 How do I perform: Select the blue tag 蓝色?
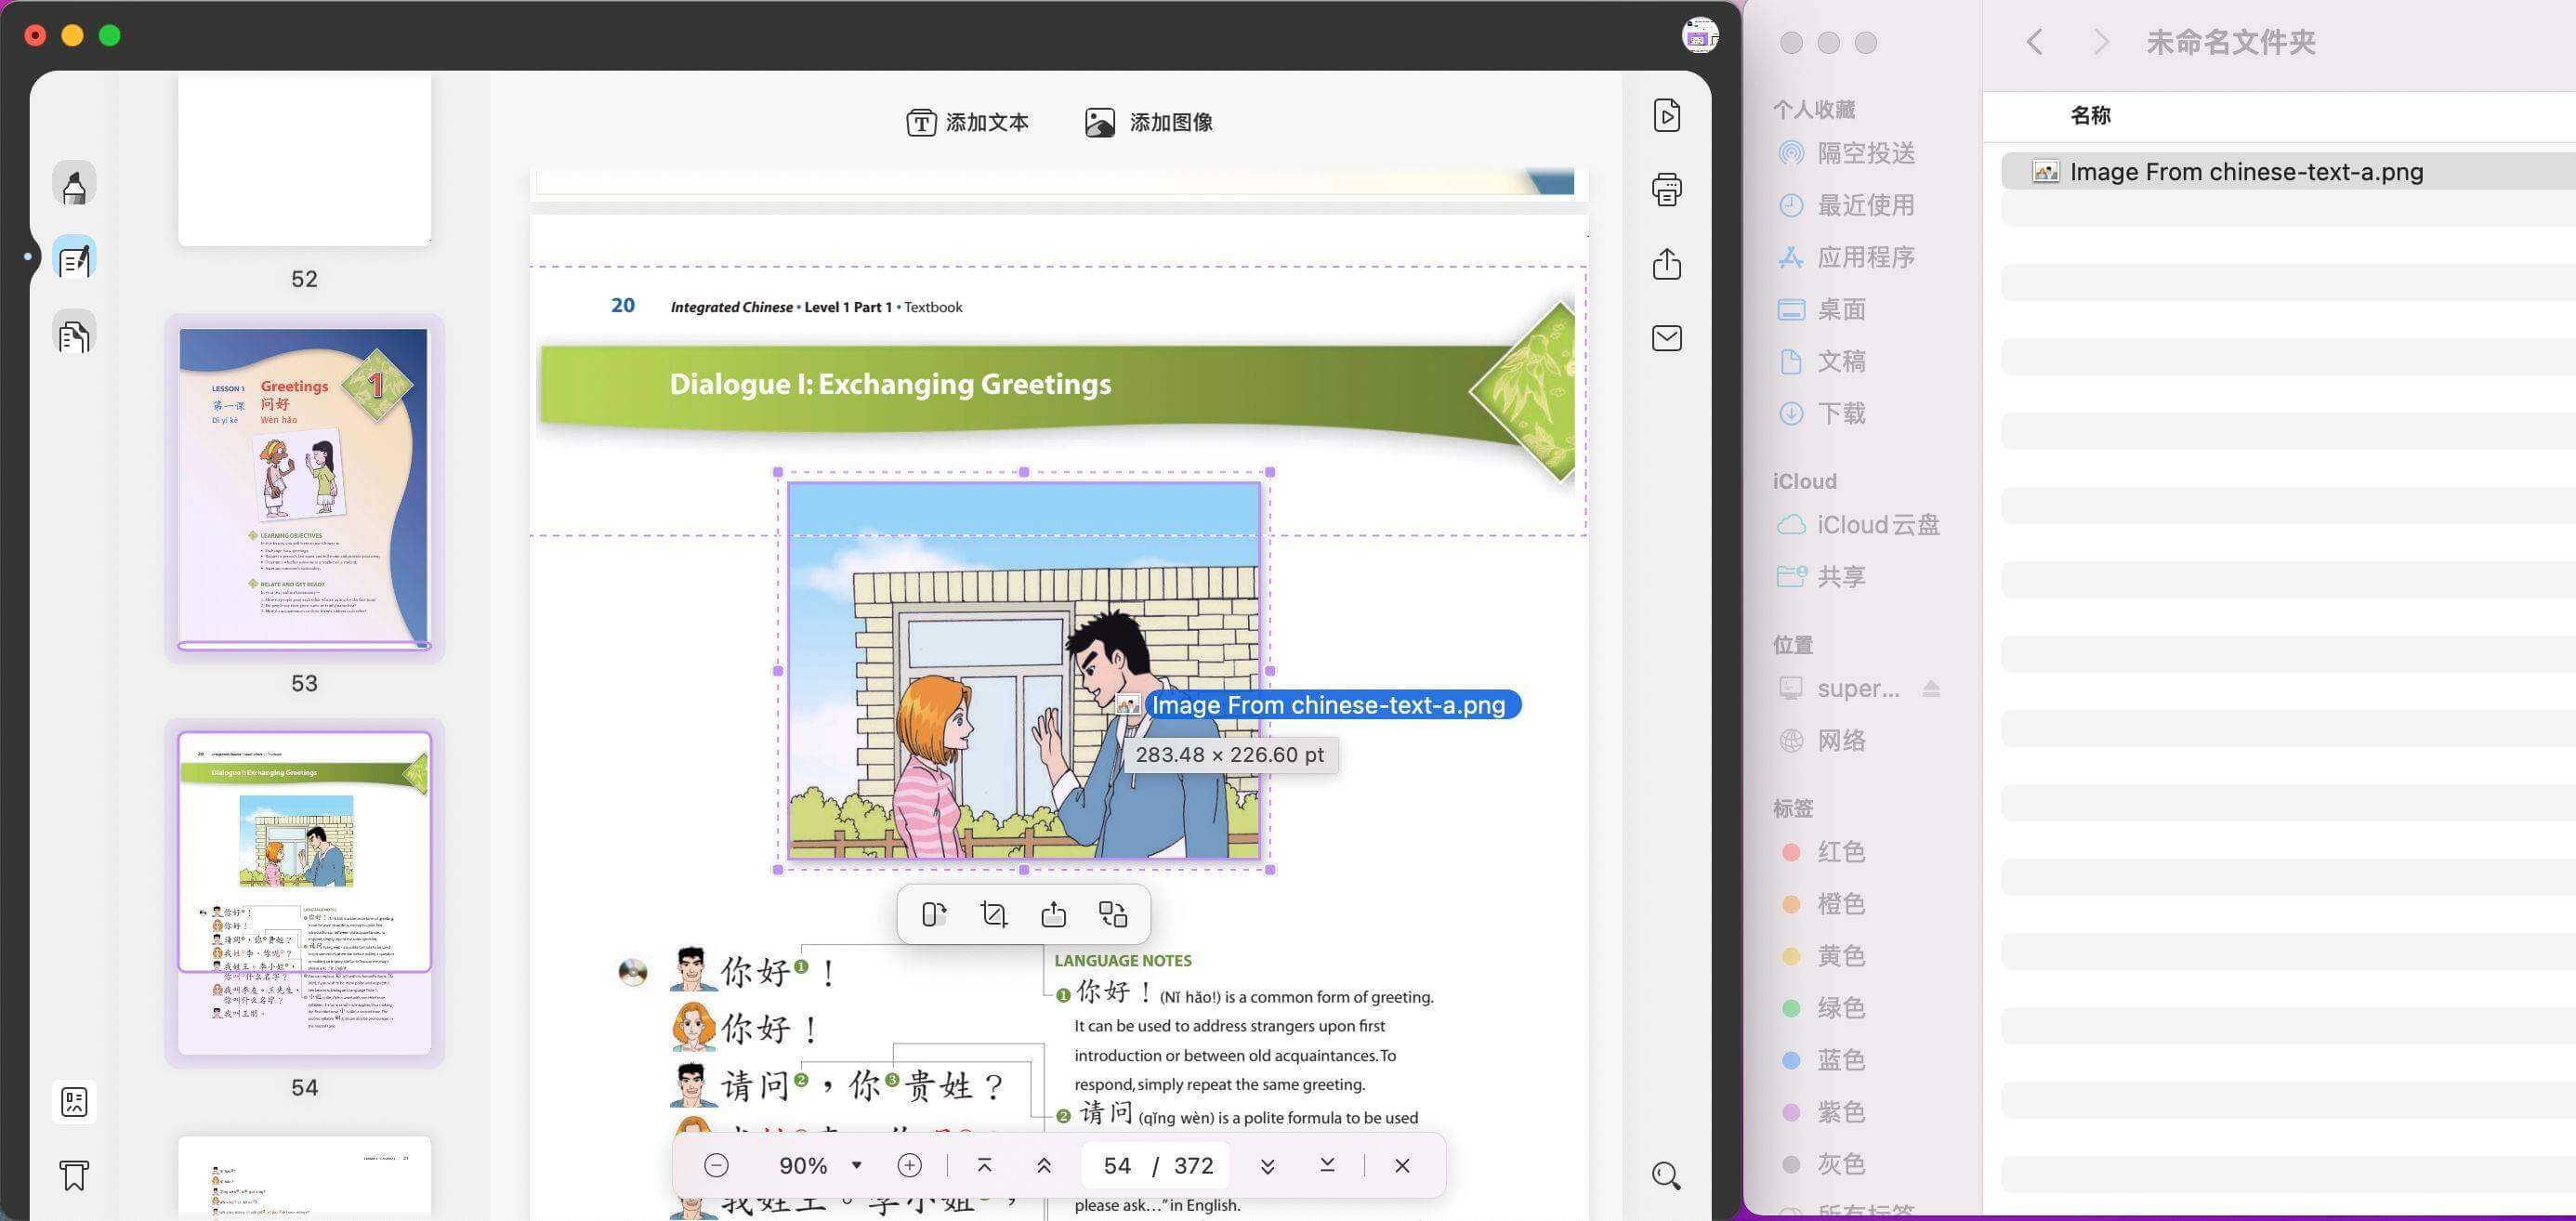1825,1060
